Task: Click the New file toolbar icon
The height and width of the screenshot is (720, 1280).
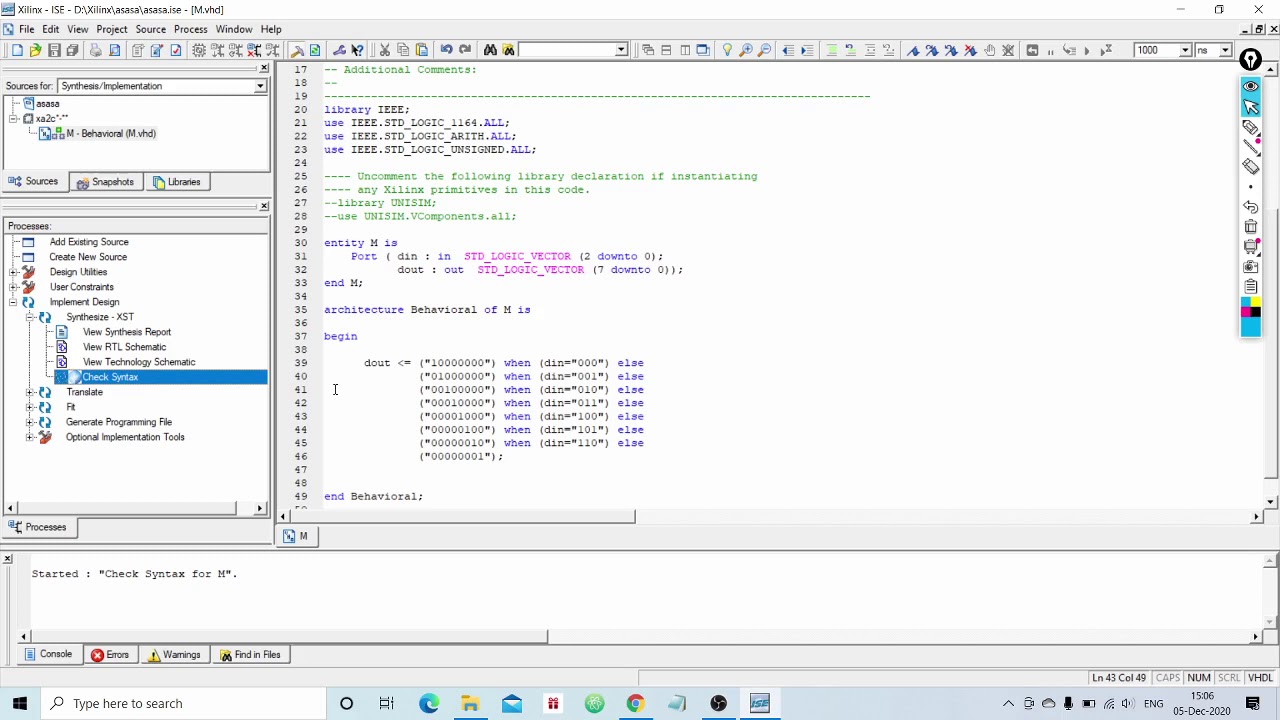Action: point(17,50)
